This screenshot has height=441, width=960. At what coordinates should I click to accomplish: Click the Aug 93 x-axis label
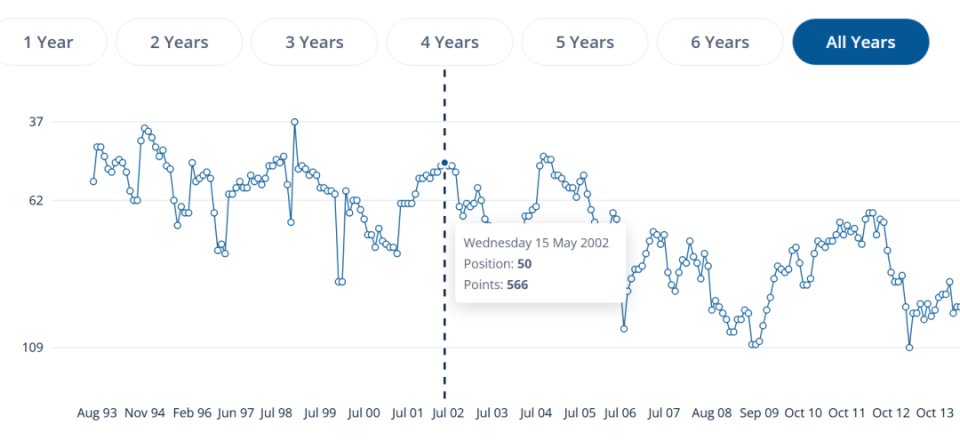pos(97,413)
